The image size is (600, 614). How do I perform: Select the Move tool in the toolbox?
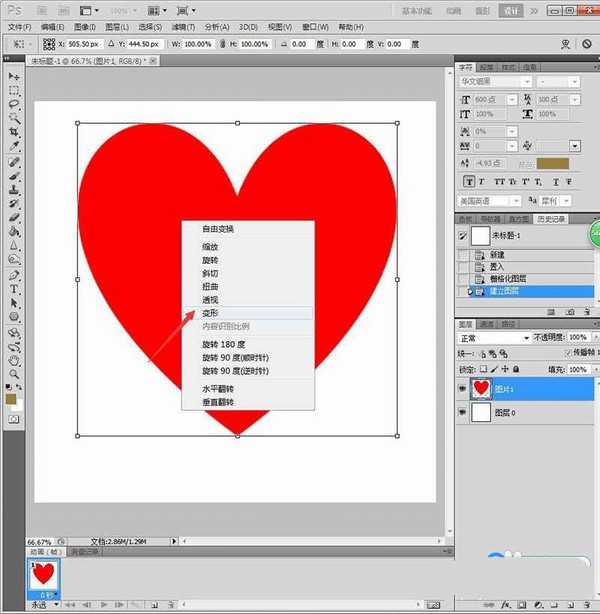tap(14, 76)
